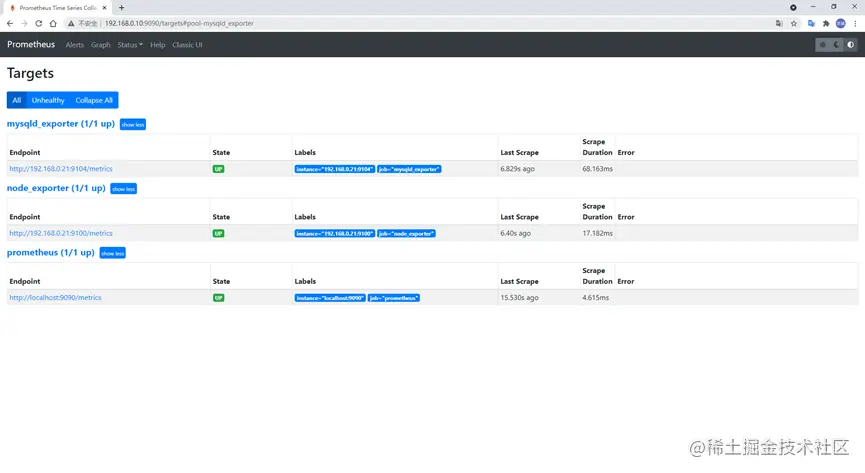Click the job="mysqld_exporter" label badge
This screenshot has height=473, width=865.
click(x=409, y=169)
